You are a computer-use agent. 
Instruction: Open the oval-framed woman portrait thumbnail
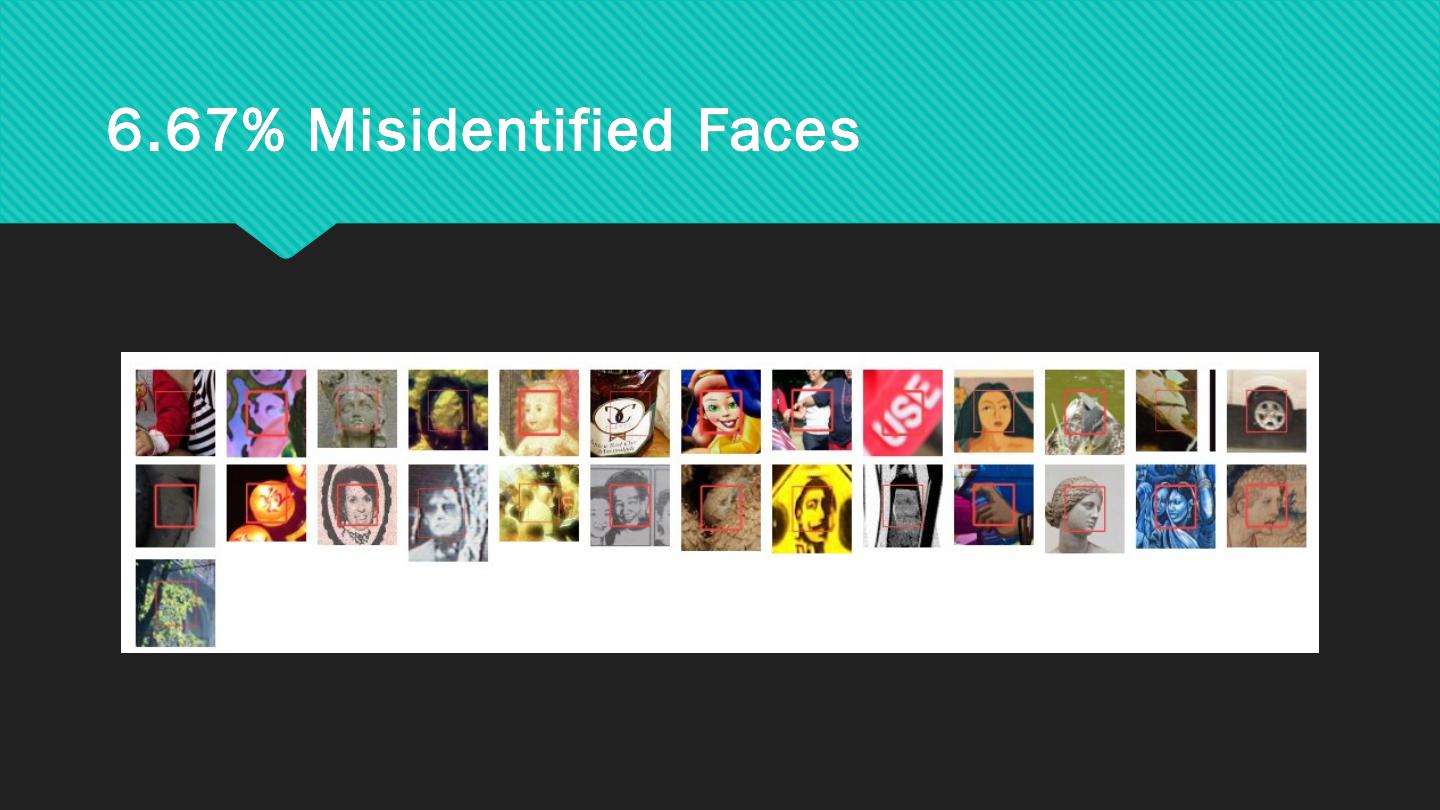point(357,505)
